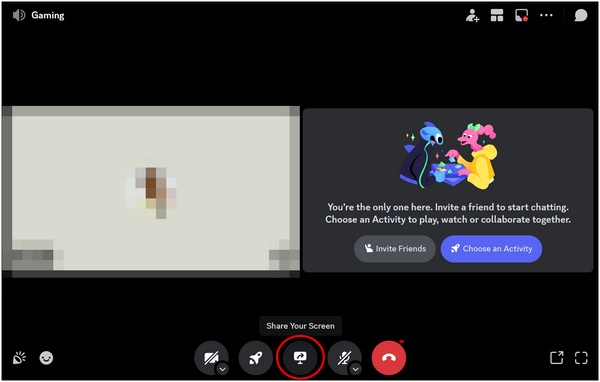Image resolution: width=600 pixels, height=382 pixels.
Task: Disconnect with the red hang-up button
Action: pos(389,358)
